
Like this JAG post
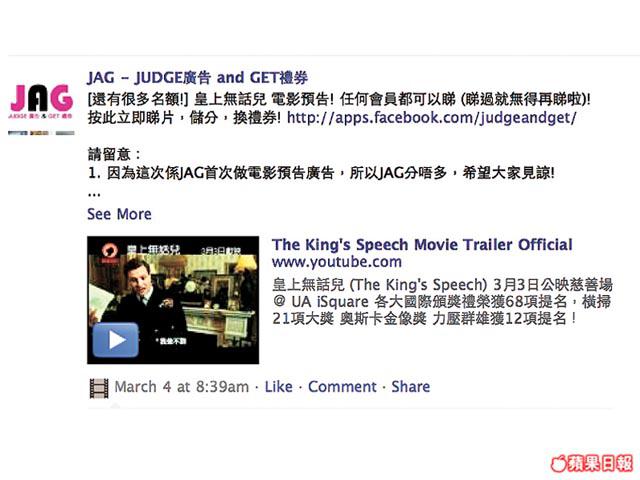(278, 387)
